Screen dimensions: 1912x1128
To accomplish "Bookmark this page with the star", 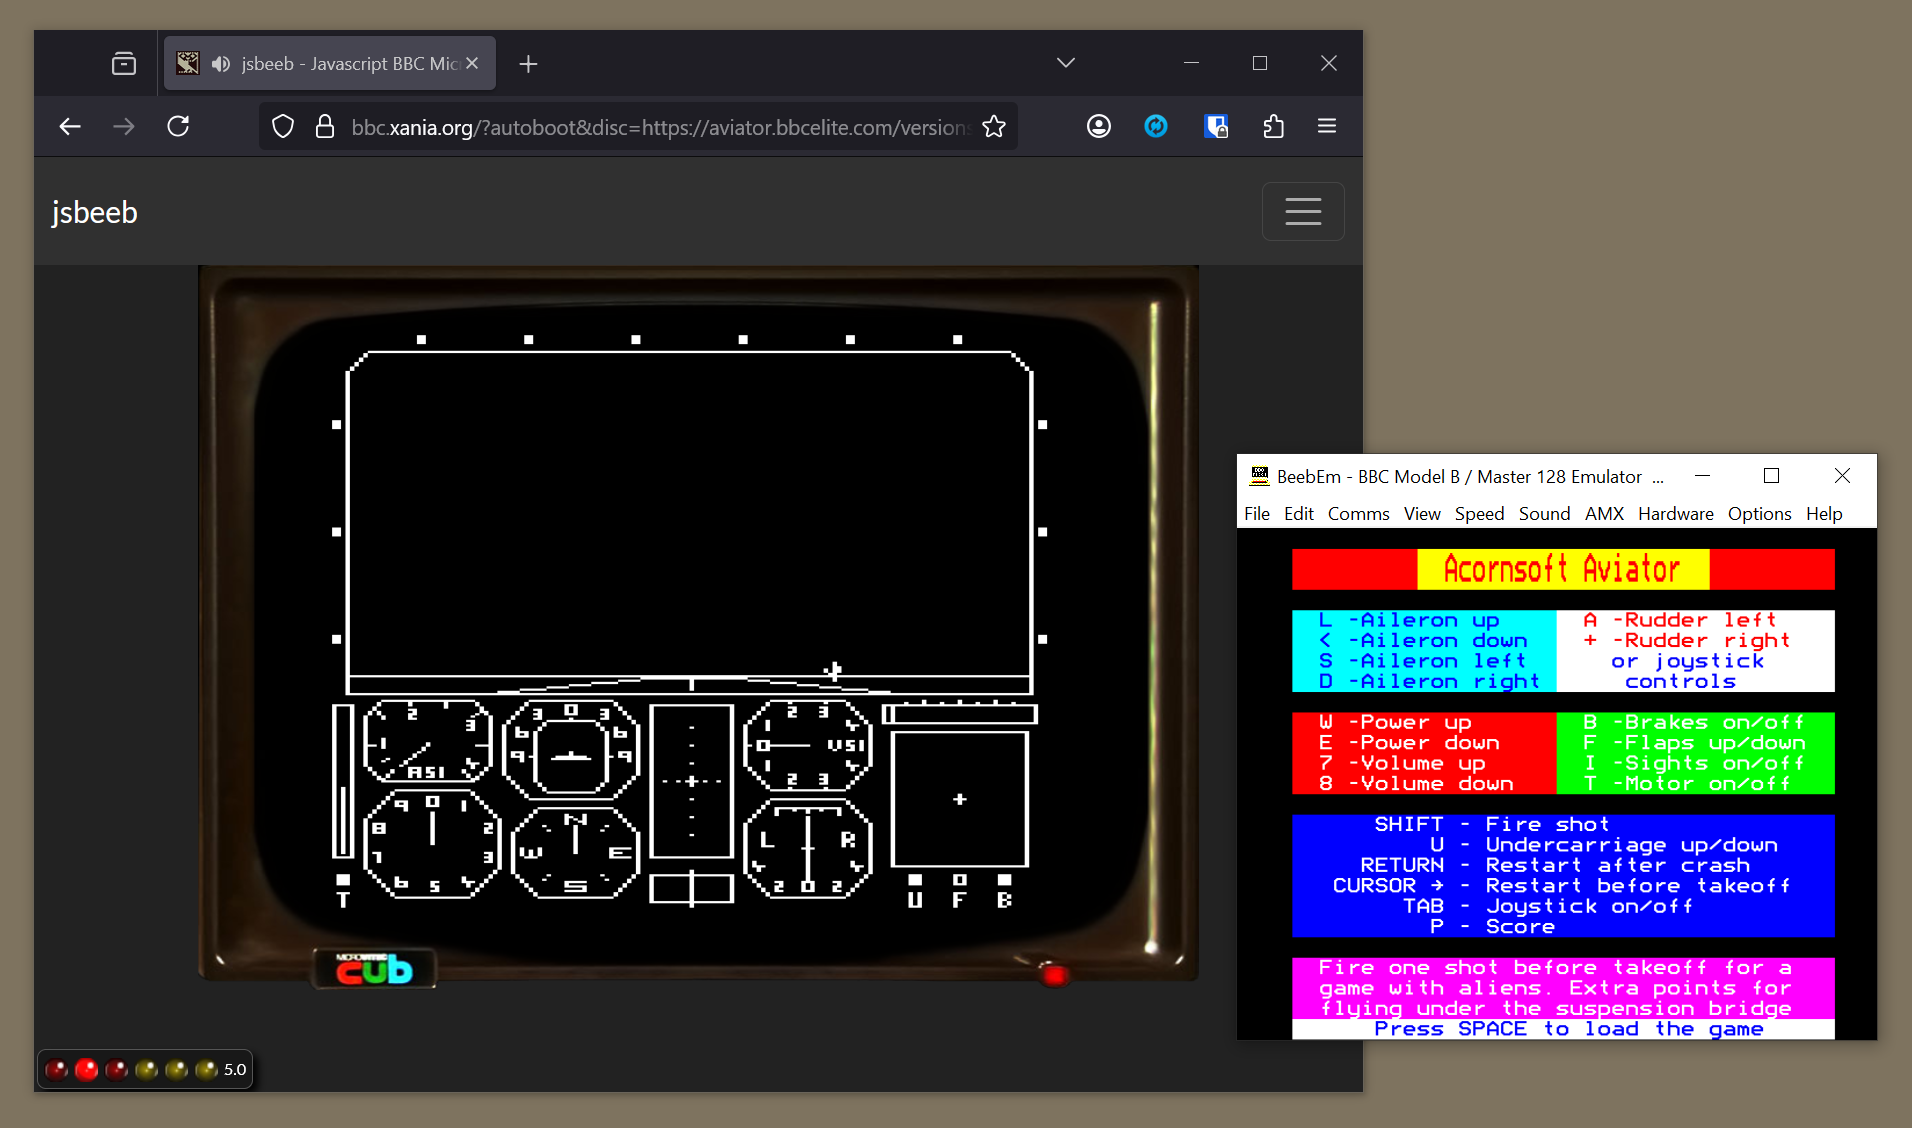I will pyautogui.click(x=994, y=127).
